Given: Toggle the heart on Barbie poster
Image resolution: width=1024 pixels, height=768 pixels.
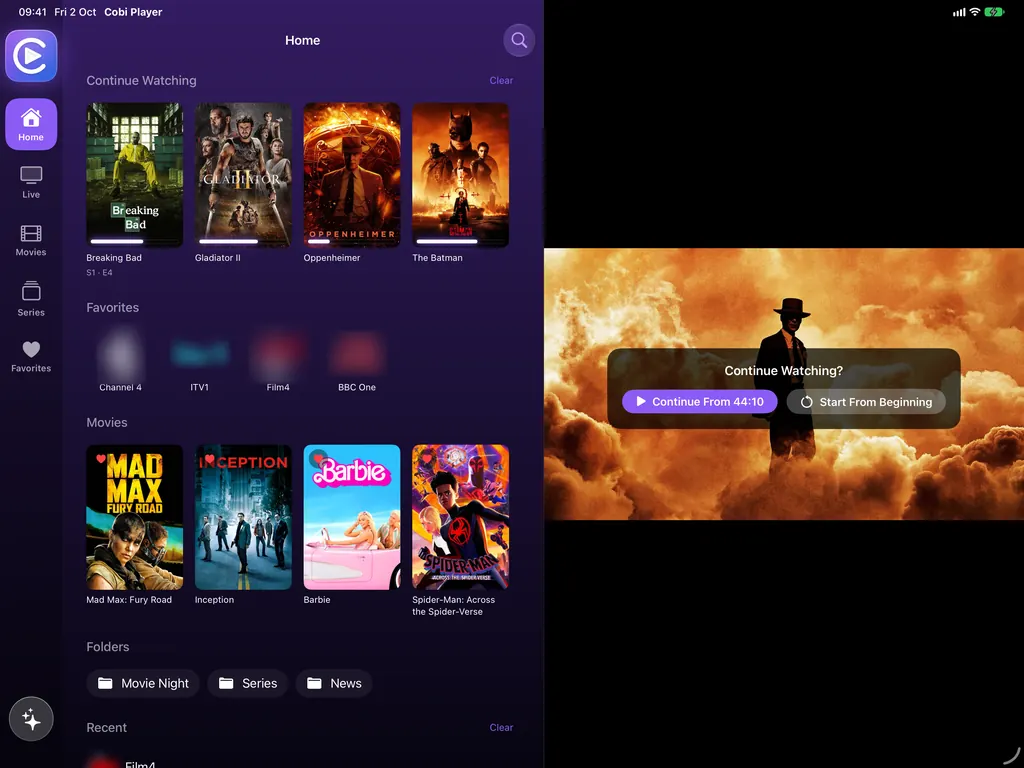Looking at the screenshot, I should coord(318,458).
